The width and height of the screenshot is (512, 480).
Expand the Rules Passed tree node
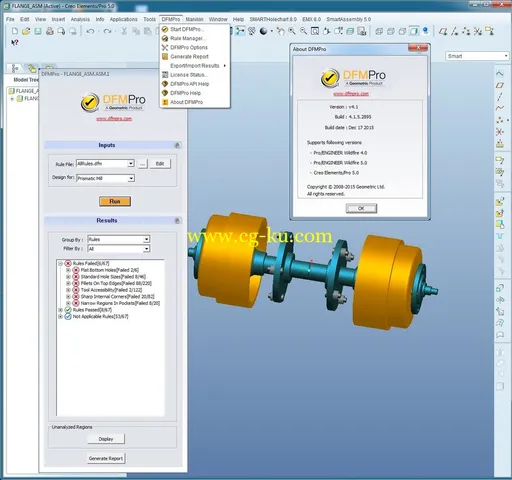(x=60, y=310)
